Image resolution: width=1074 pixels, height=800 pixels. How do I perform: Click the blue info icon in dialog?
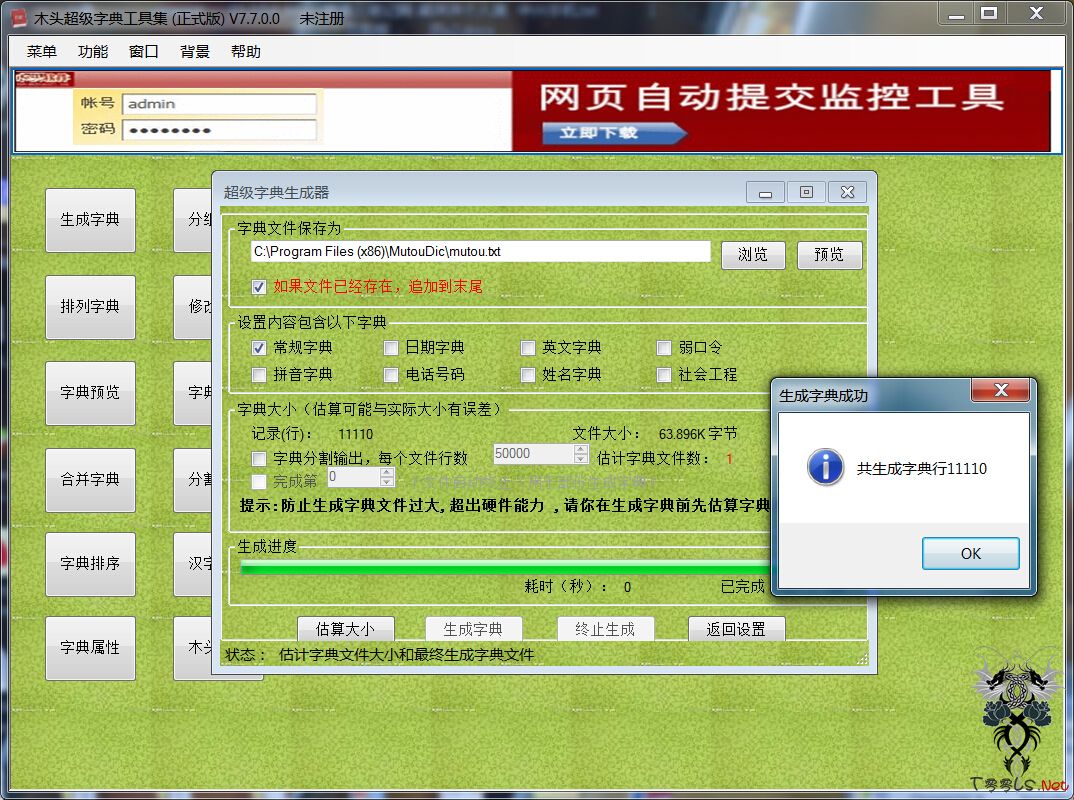pos(825,467)
